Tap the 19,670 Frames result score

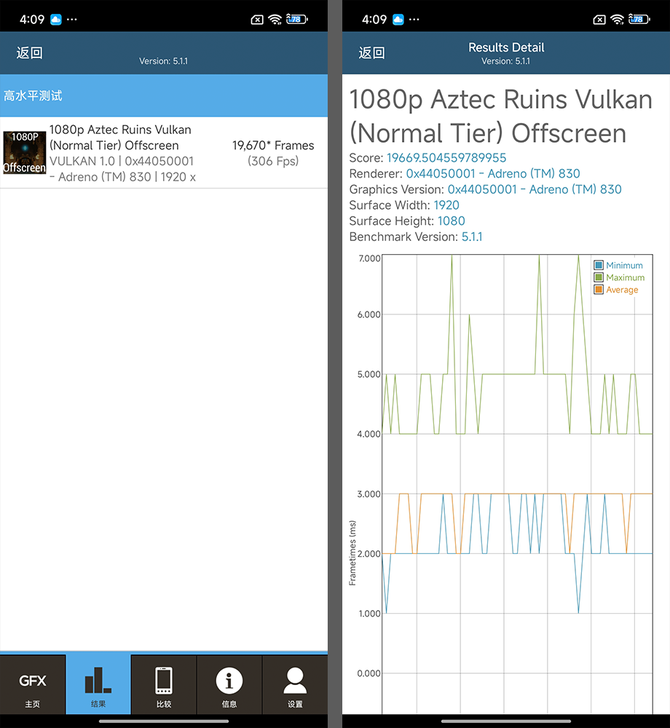coord(273,146)
